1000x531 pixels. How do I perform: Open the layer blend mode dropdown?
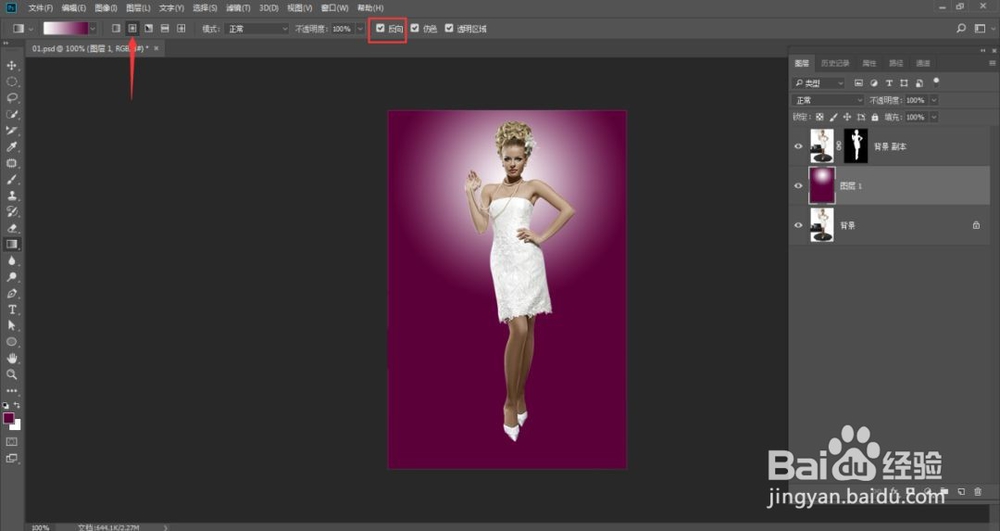click(828, 101)
